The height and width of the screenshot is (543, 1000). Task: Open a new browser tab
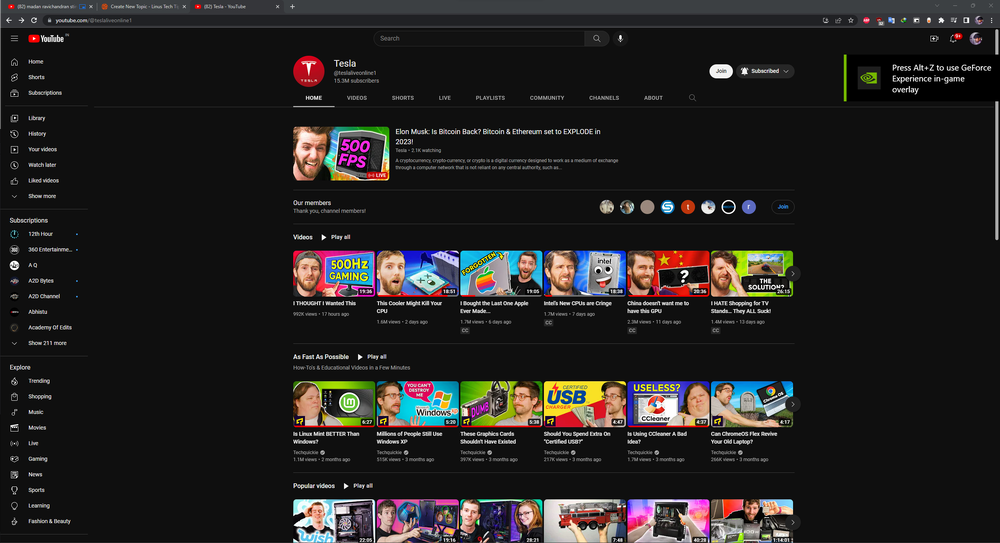pos(292,6)
